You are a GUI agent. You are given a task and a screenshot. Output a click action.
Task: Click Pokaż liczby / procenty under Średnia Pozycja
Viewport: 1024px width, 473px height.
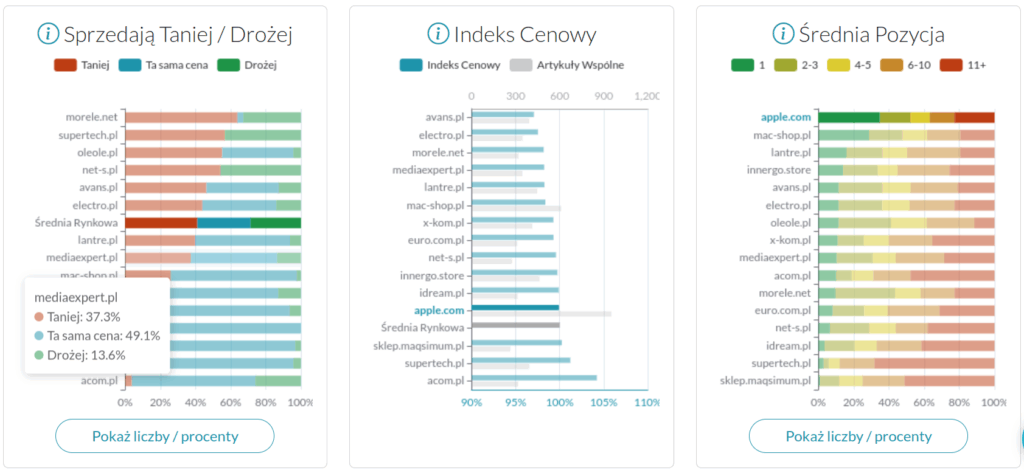pos(858,436)
